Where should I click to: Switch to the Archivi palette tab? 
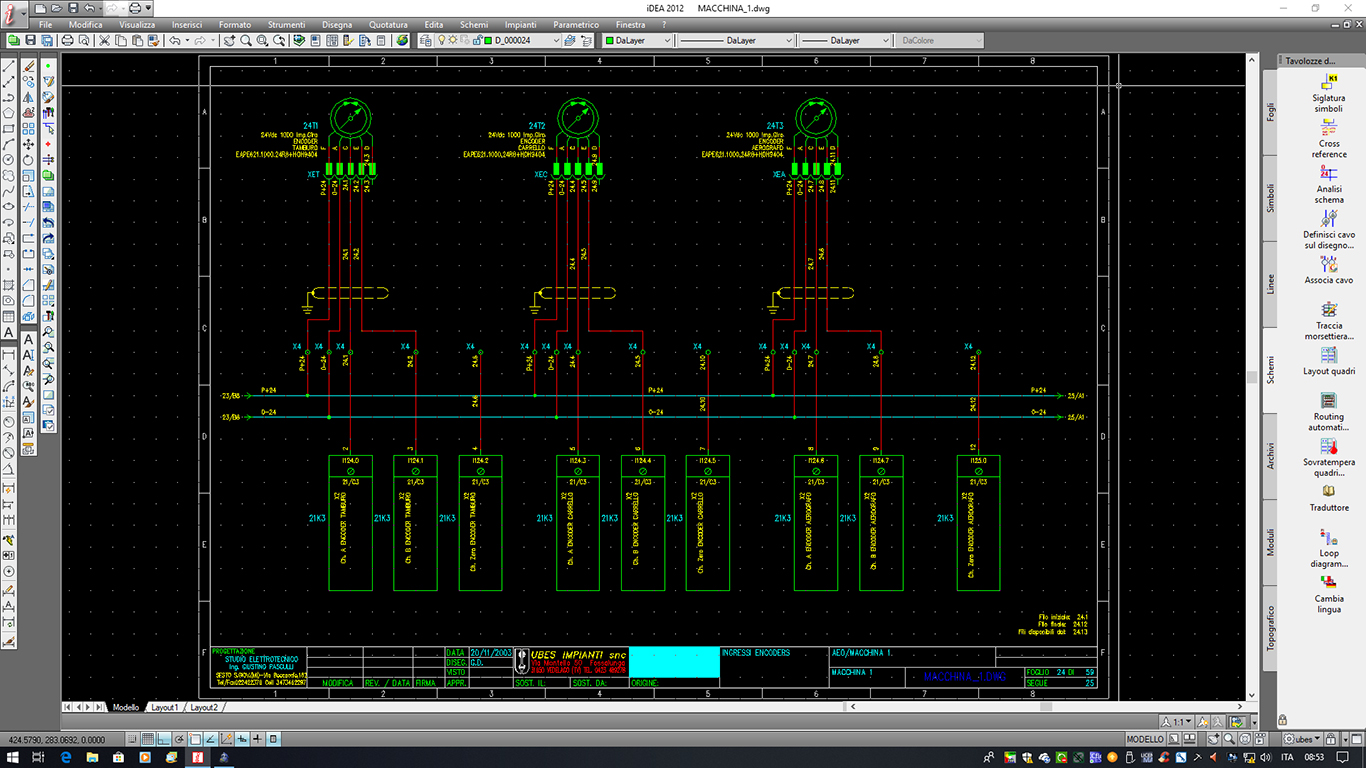point(1271,456)
